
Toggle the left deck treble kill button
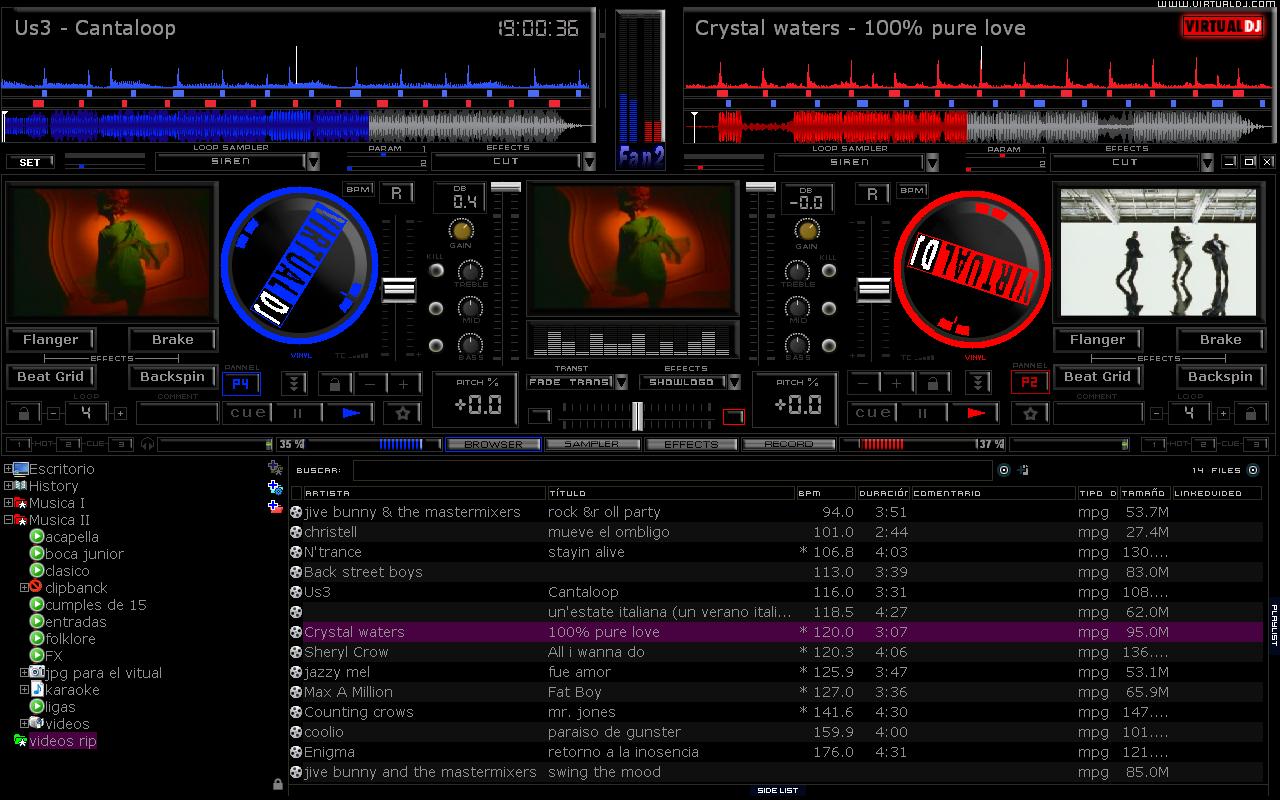[436, 271]
